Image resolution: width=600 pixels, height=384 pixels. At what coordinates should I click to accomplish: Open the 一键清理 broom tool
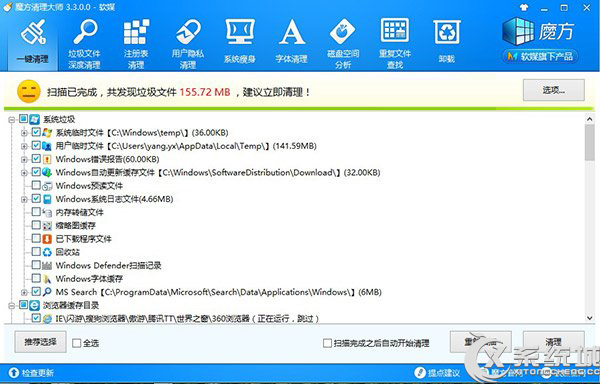click(x=33, y=42)
